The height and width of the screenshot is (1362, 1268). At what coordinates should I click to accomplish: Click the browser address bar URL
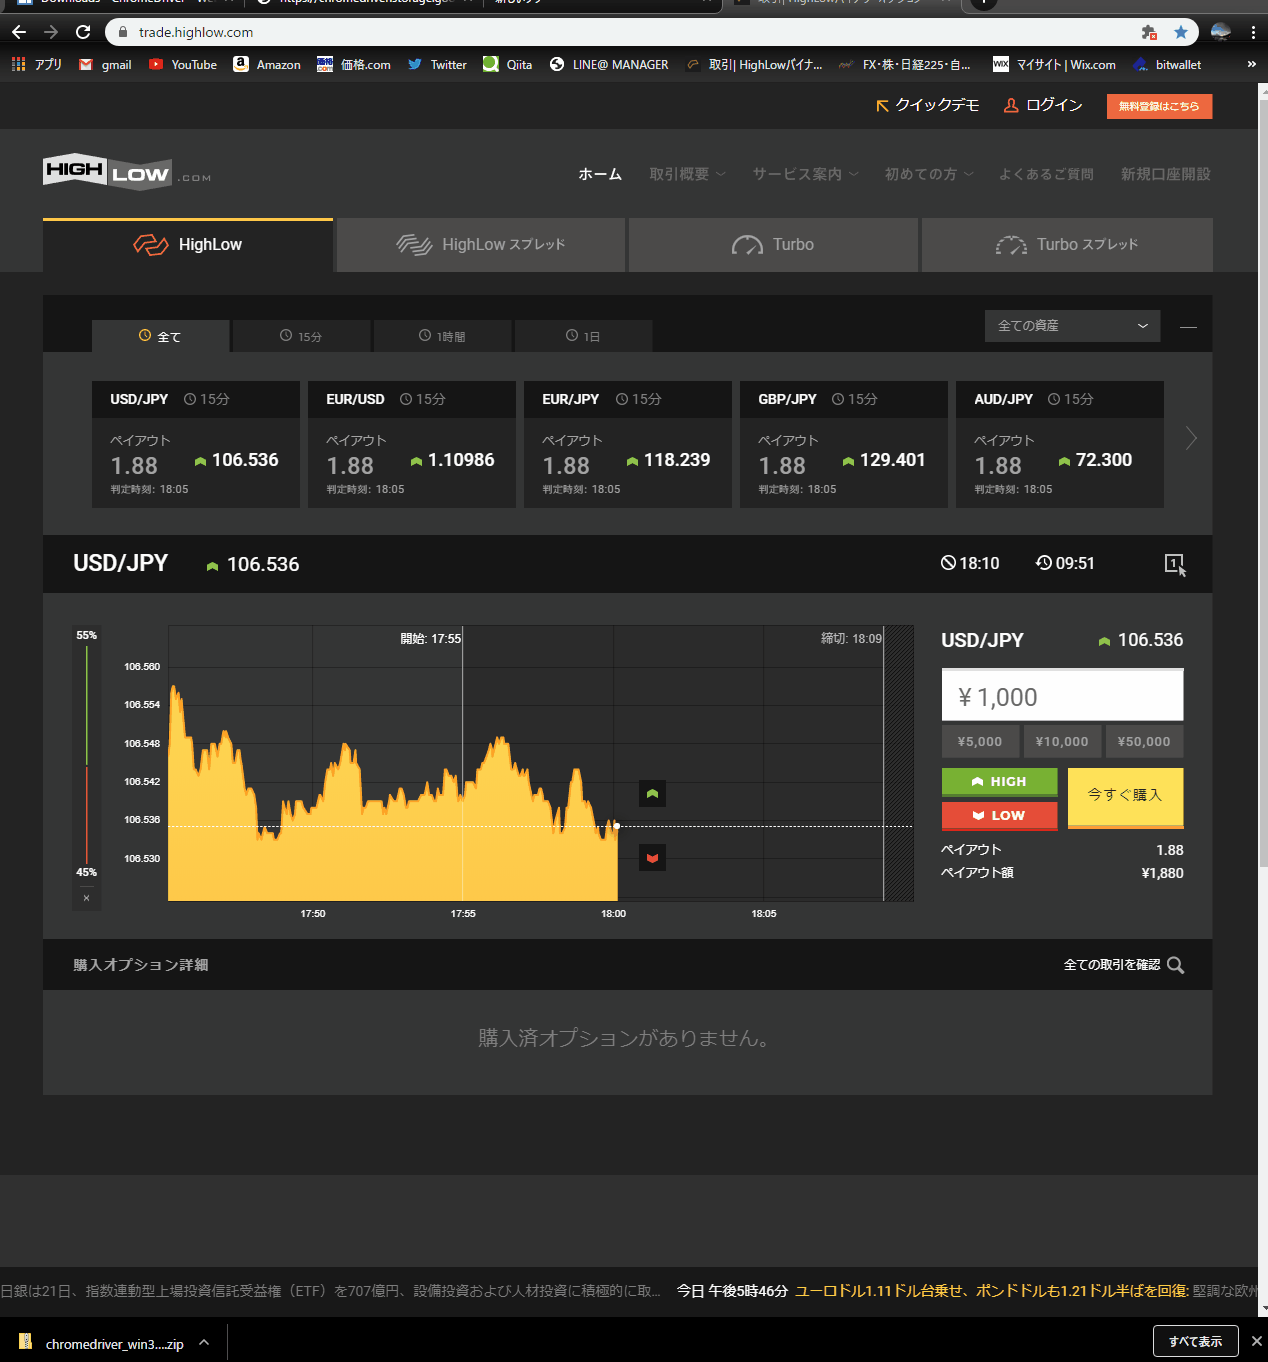coord(196,32)
